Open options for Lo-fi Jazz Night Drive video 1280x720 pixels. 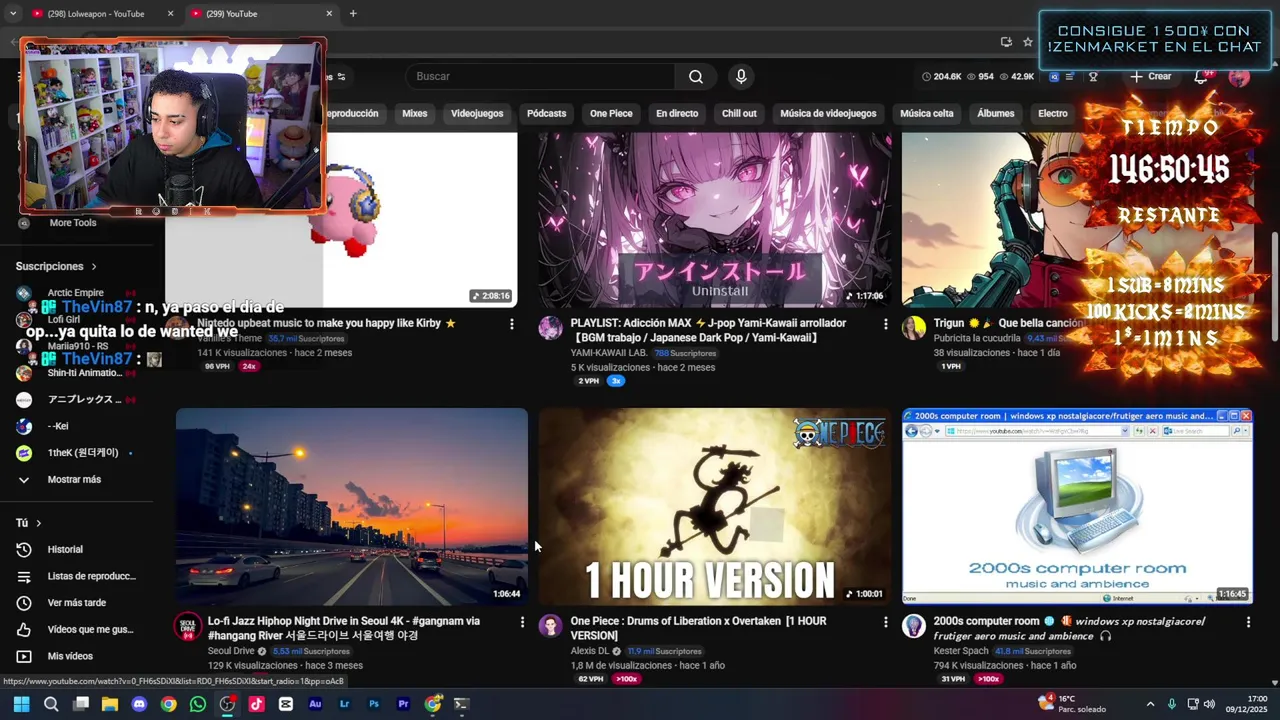coord(522,622)
